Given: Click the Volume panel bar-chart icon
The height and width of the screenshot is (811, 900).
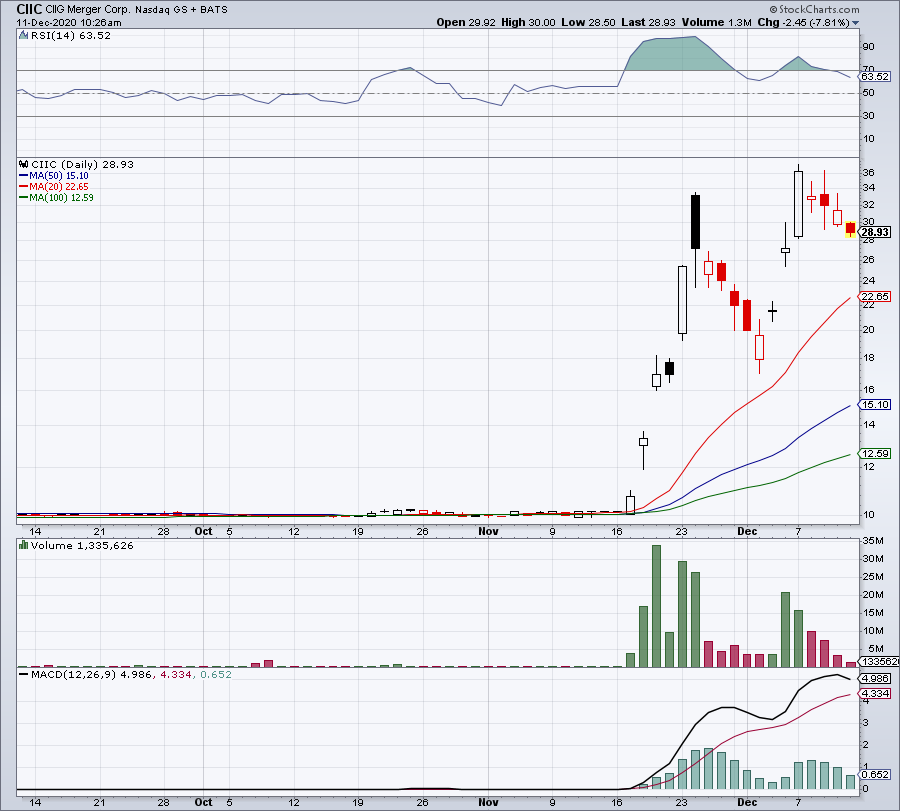Looking at the screenshot, I should pyautogui.click(x=24, y=545).
